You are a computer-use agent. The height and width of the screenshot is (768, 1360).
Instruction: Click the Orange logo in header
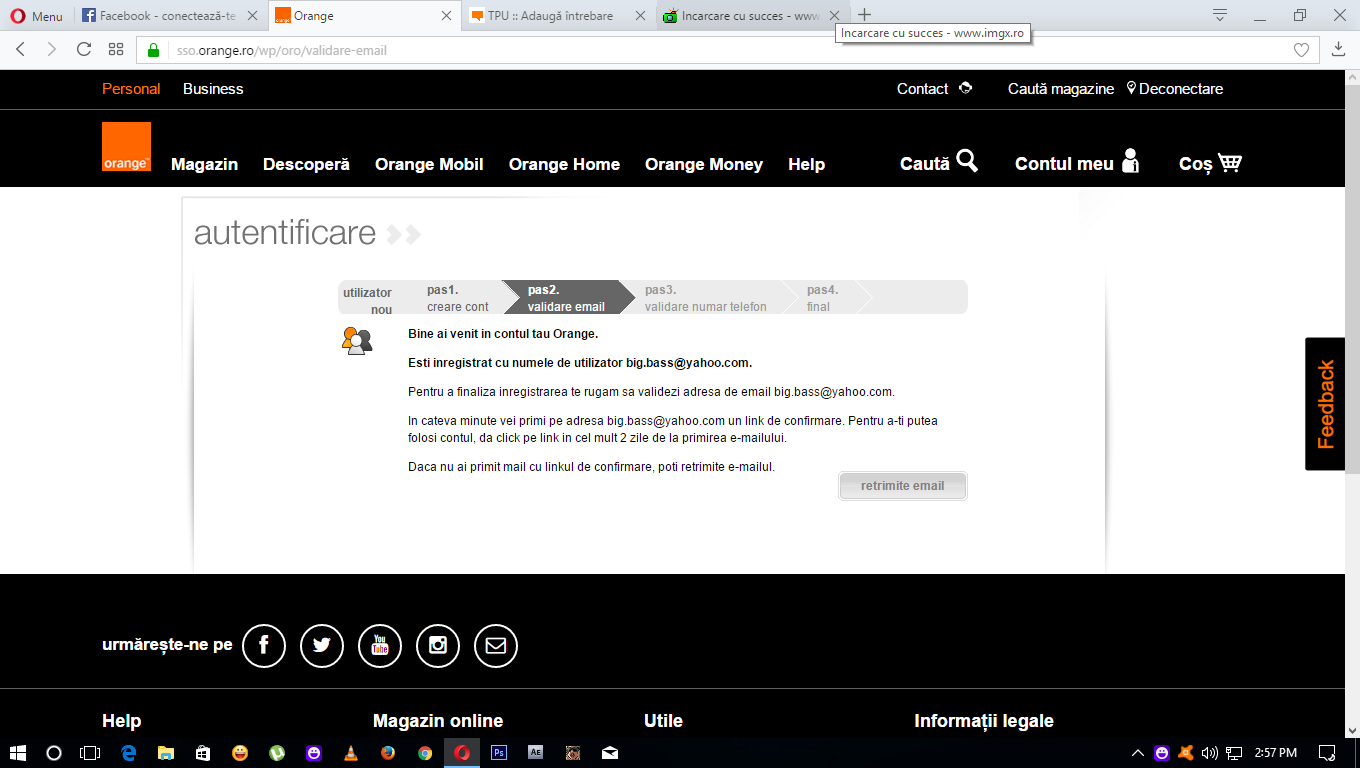(126, 147)
